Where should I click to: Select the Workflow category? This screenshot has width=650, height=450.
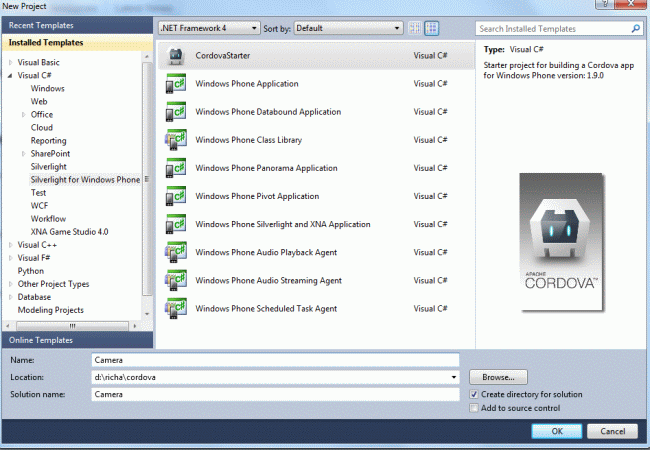click(49, 219)
